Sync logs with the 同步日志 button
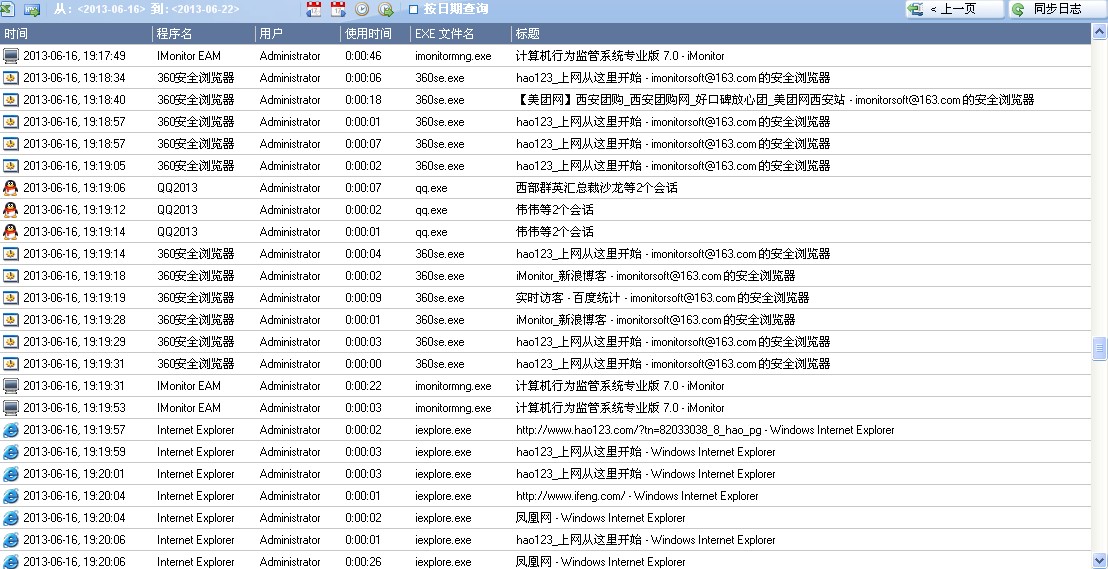The height and width of the screenshot is (569, 1108). pos(1057,9)
